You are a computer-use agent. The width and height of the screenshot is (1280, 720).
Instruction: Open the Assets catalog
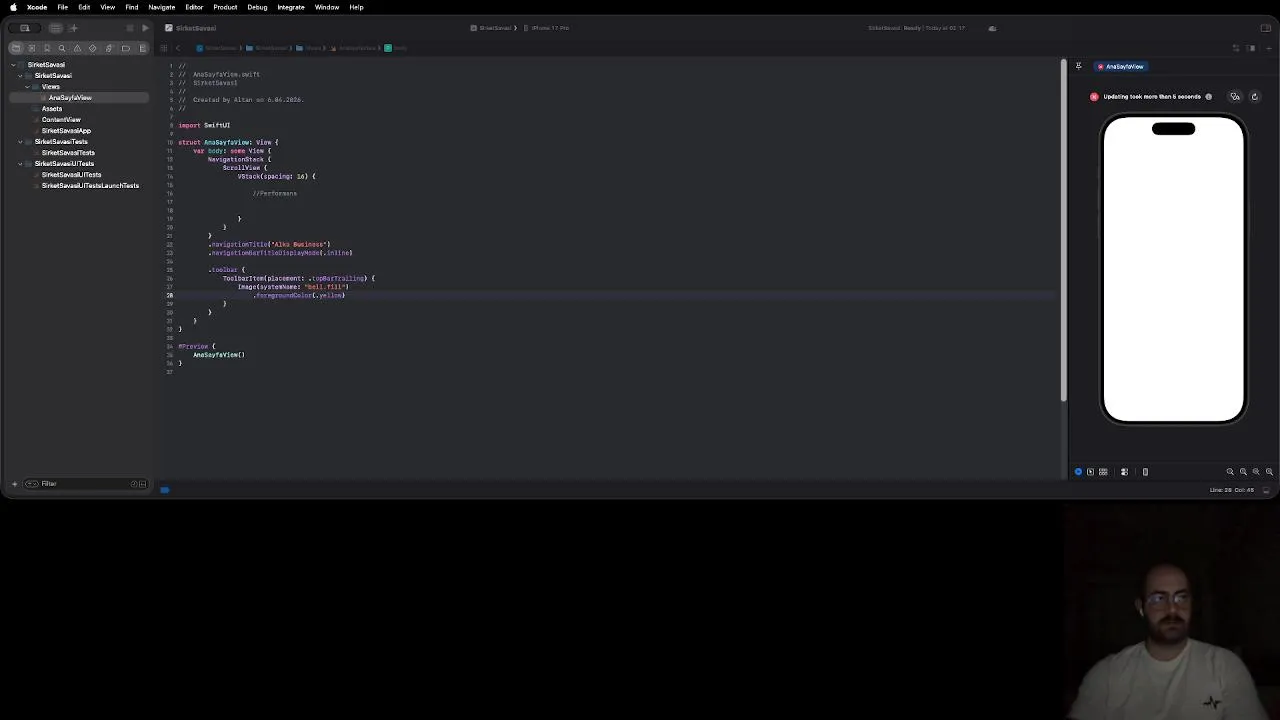point(52,109)
